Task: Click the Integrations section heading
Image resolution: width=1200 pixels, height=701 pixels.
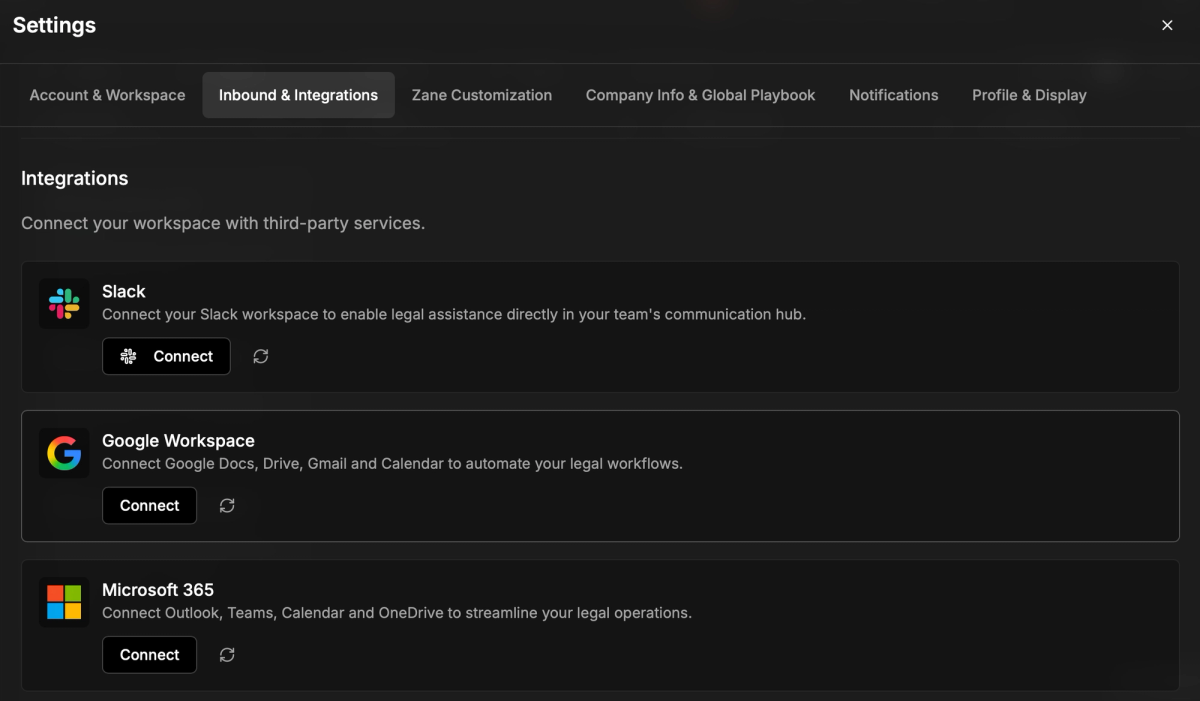Action: point(75,178)
